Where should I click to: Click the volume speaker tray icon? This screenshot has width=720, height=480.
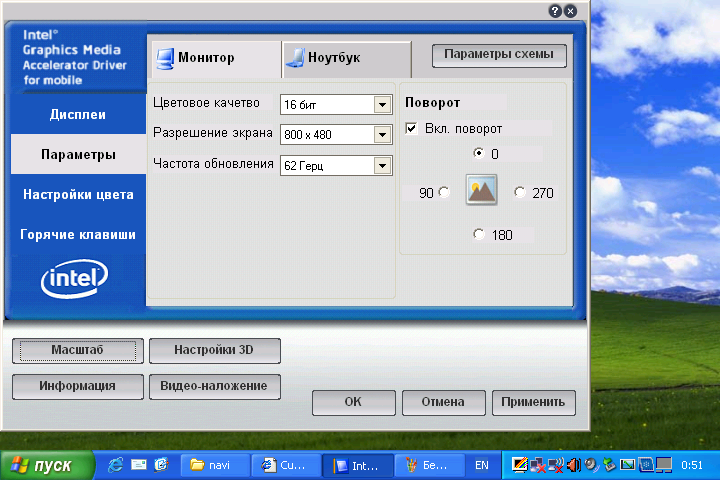[x=574, y=465]
